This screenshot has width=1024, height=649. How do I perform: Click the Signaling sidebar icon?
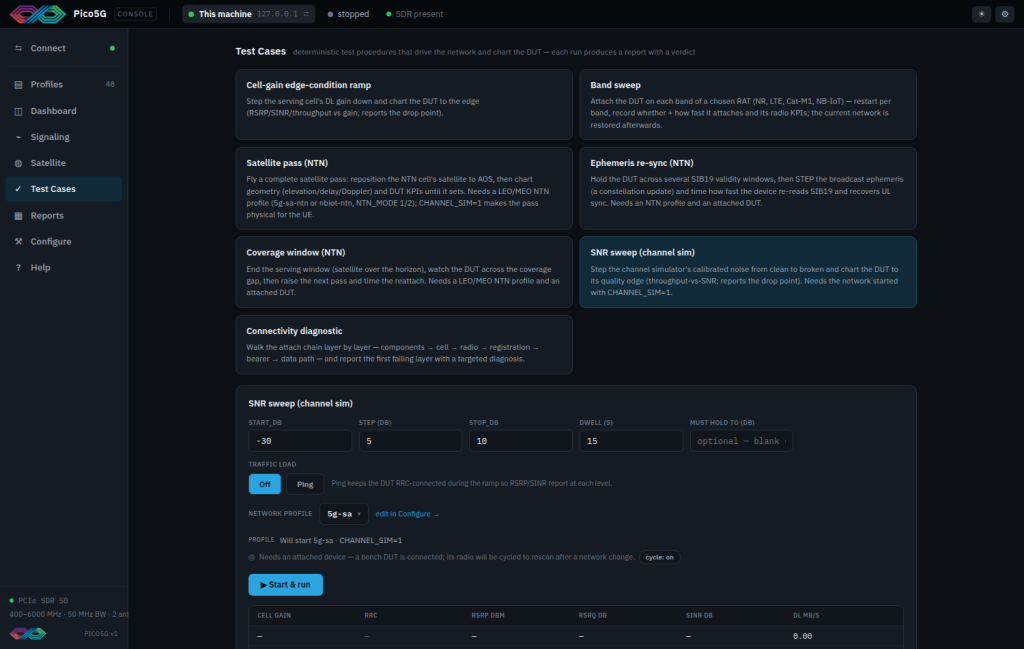click(18, 137)
